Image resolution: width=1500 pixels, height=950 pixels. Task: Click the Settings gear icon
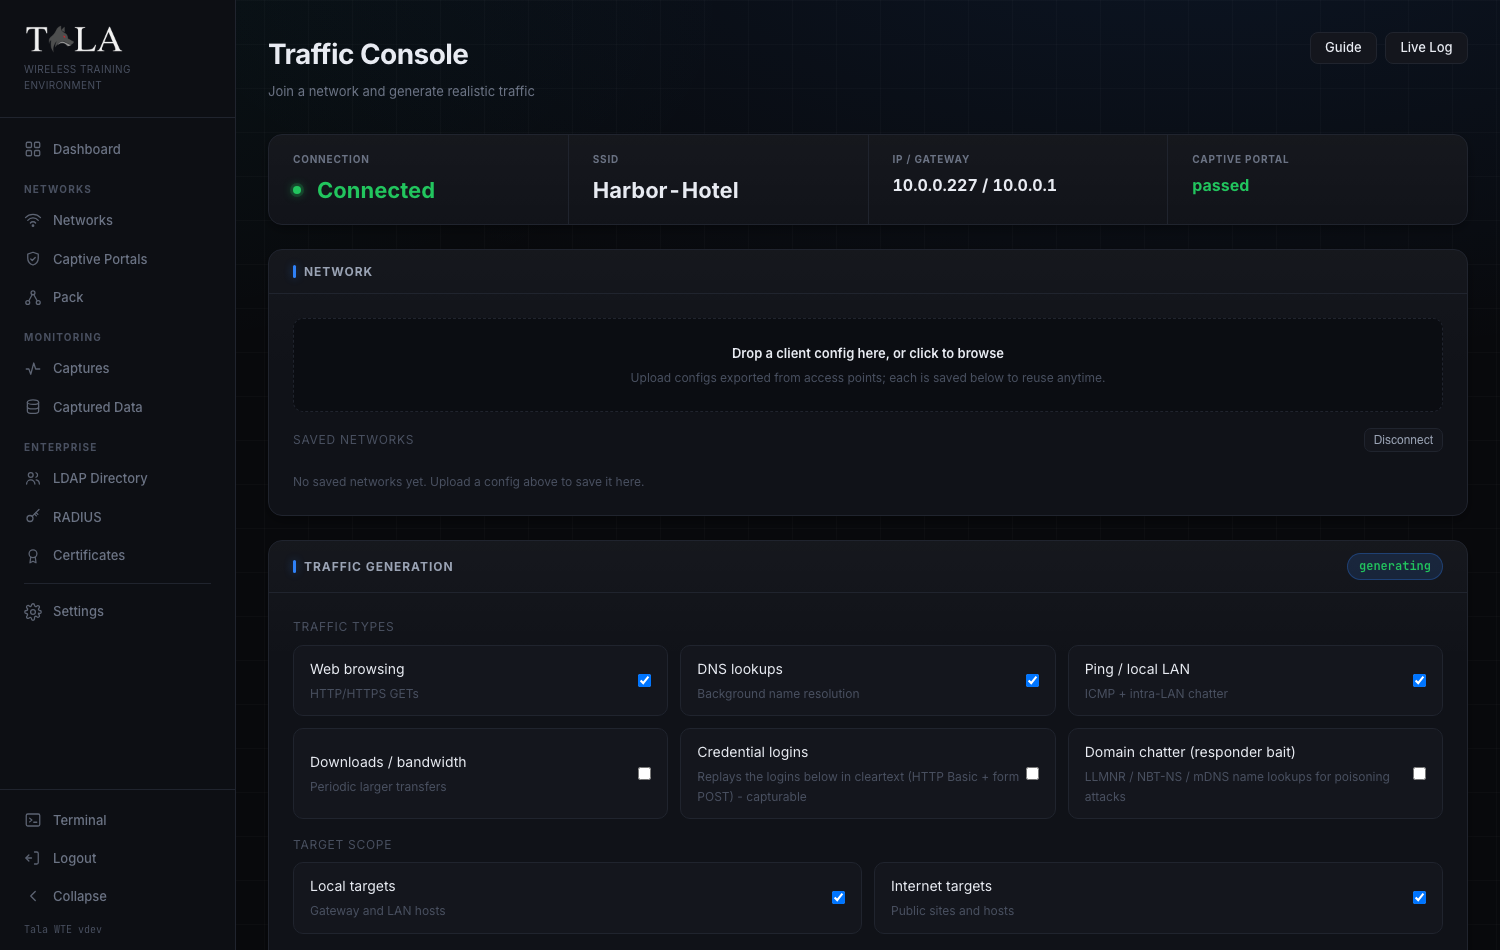coord(33,611)
